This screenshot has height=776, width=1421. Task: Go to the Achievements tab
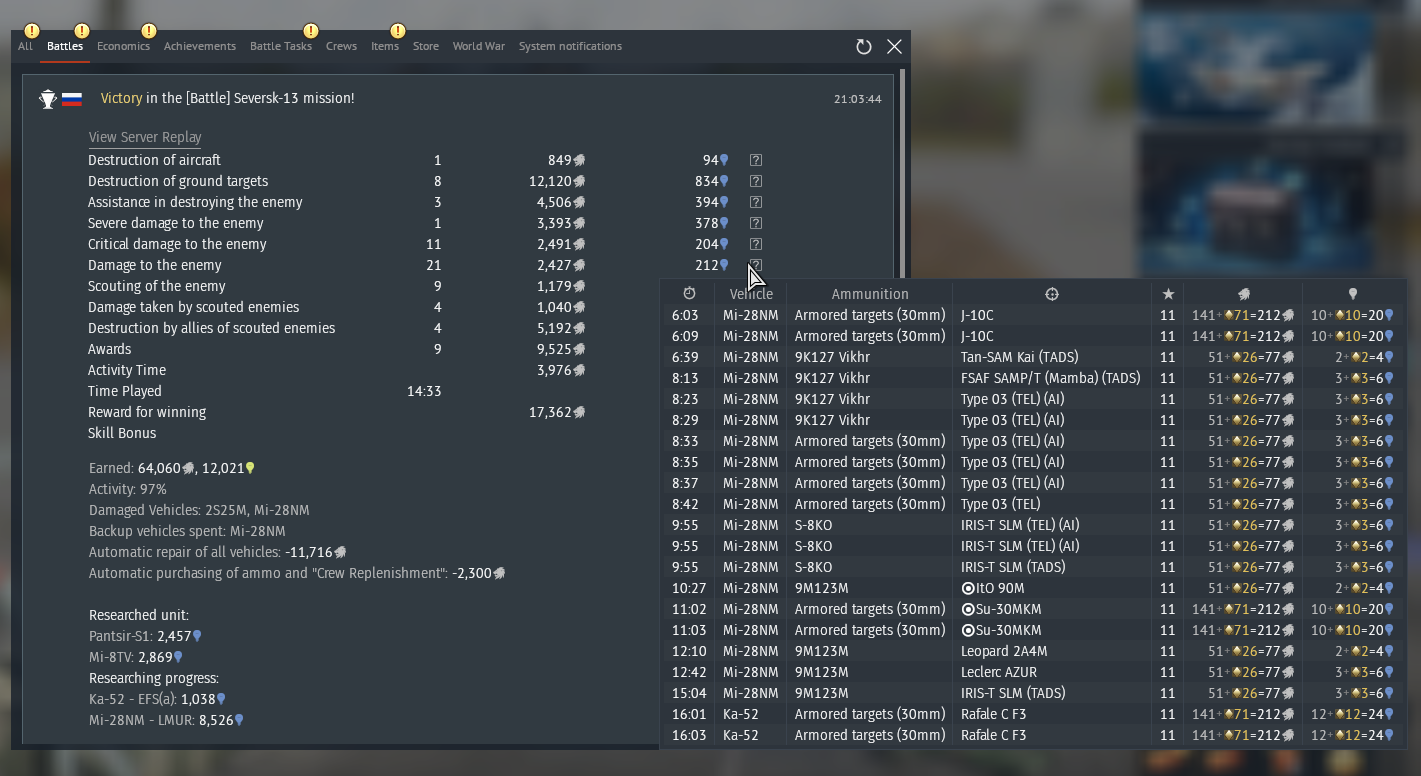[x=200, y=46]
